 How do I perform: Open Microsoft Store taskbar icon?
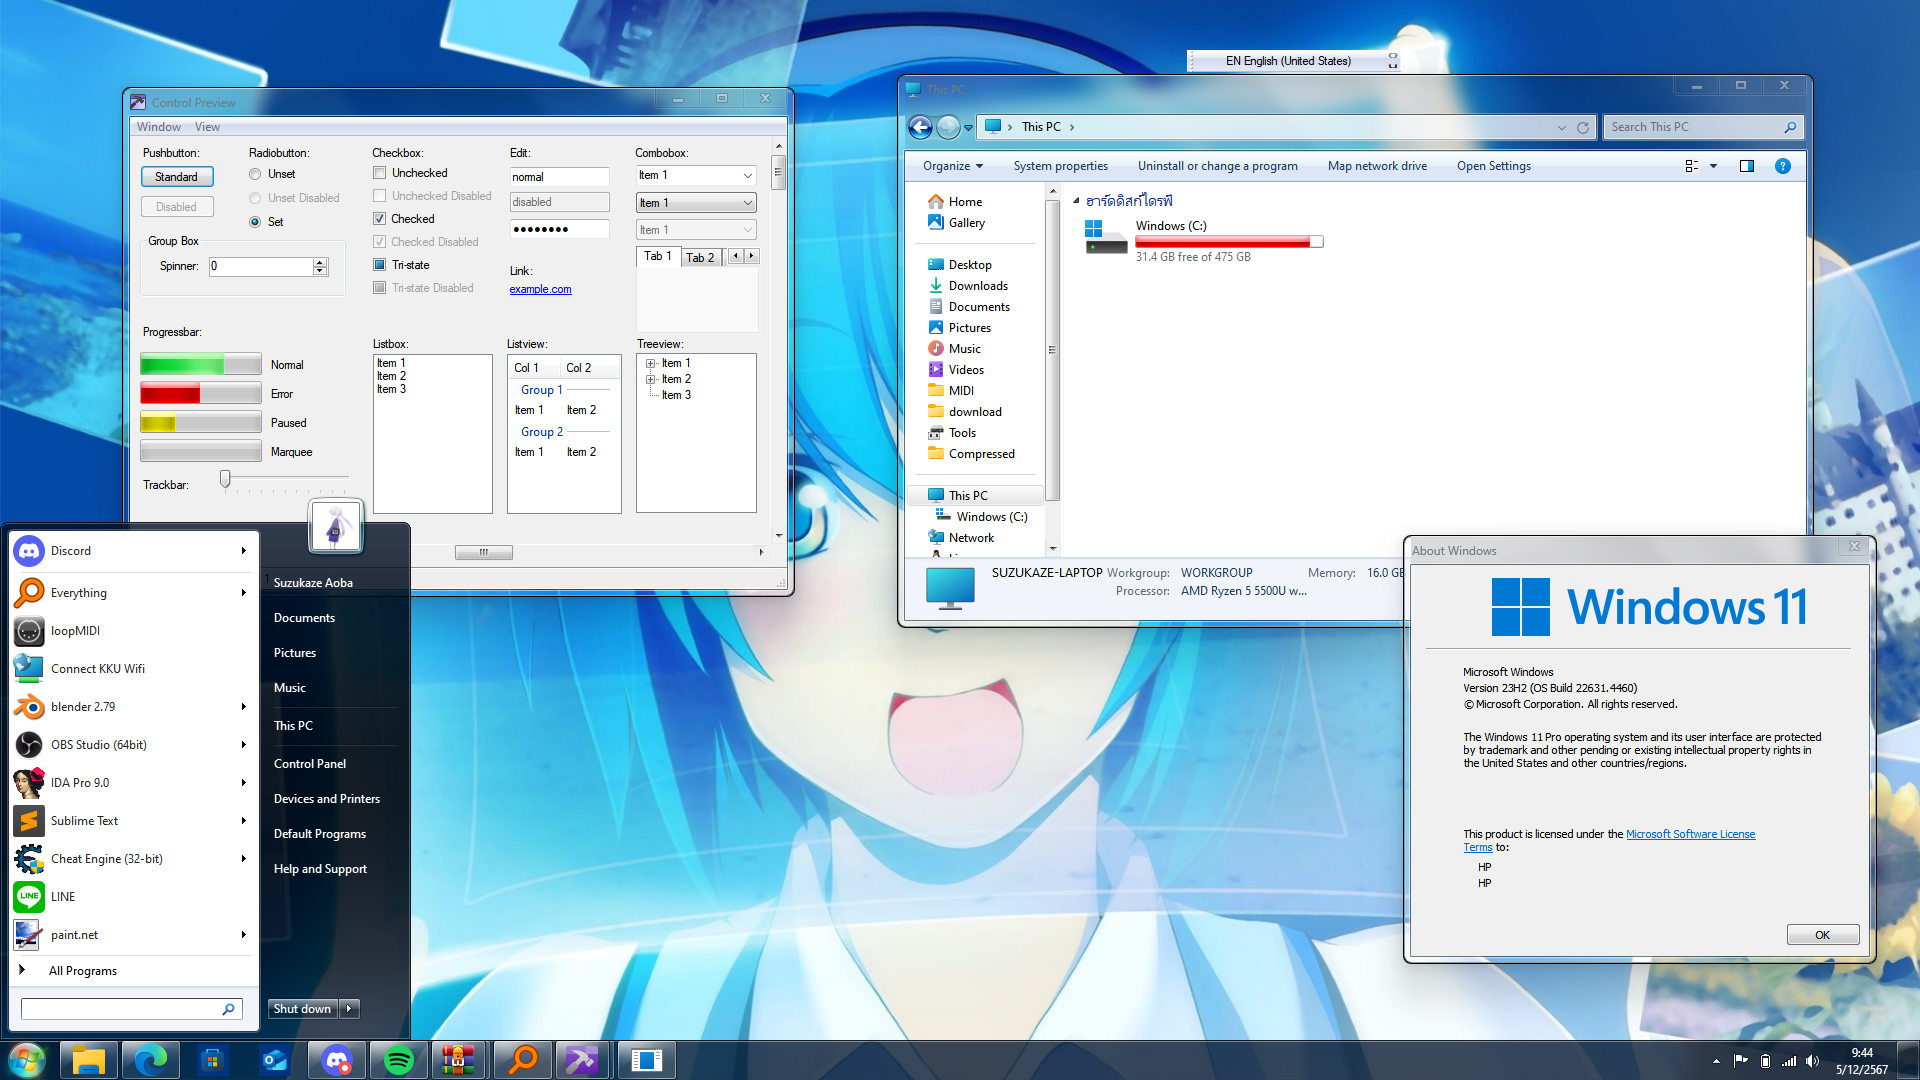pyautogui.click(x=213, y=1060)
